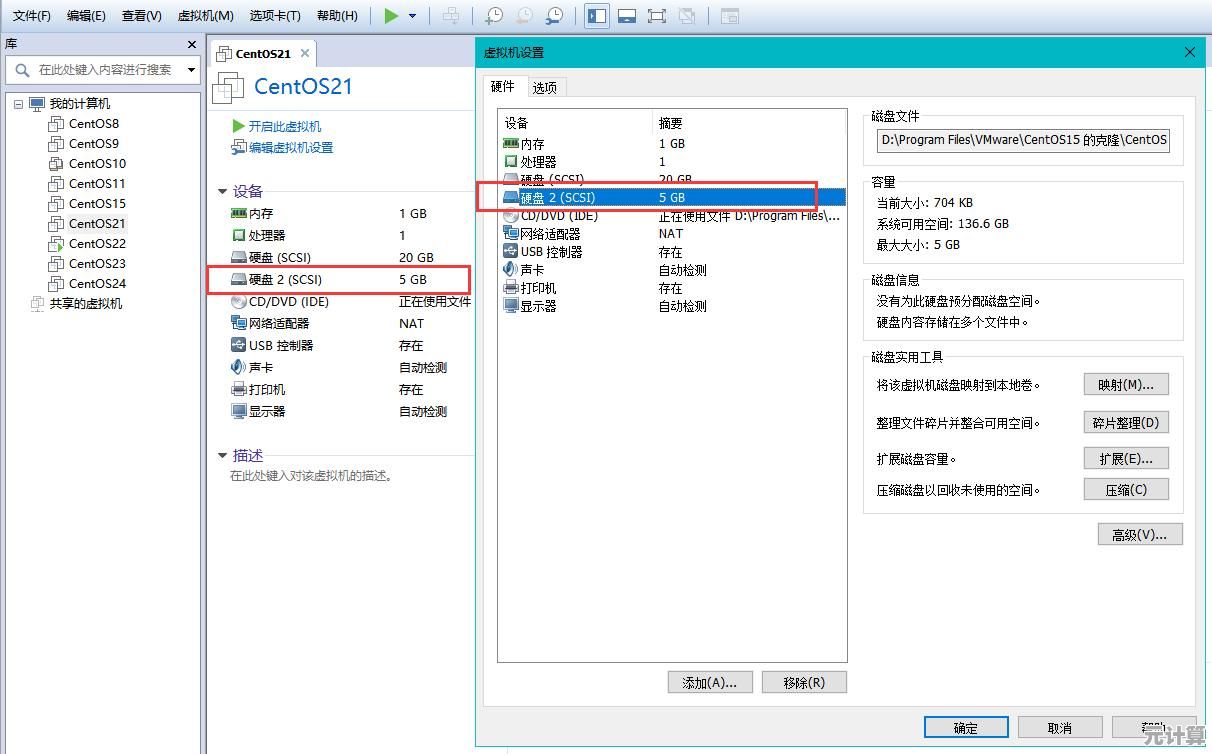Open the 选项卡(T) menu
The image size is (1212, 754).
tap(275, 16)
